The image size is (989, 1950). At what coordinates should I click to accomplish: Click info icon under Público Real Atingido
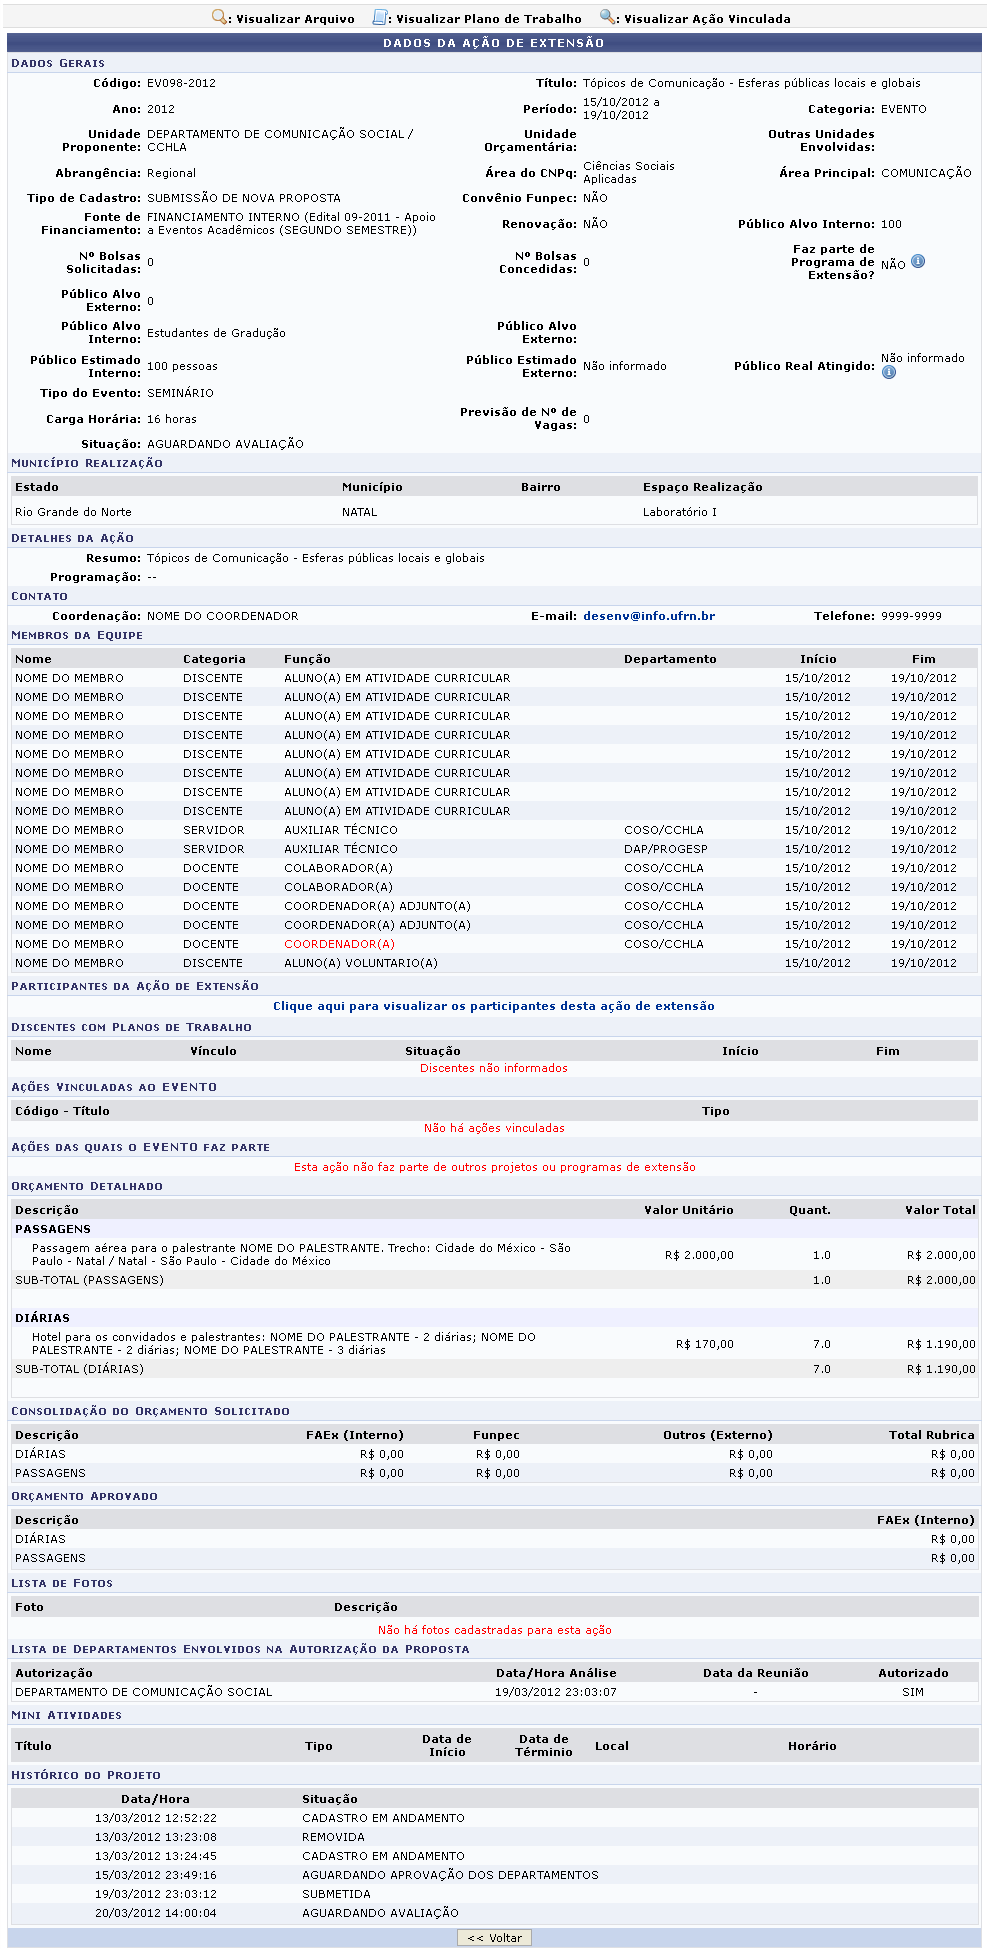(x=889, y=373)
